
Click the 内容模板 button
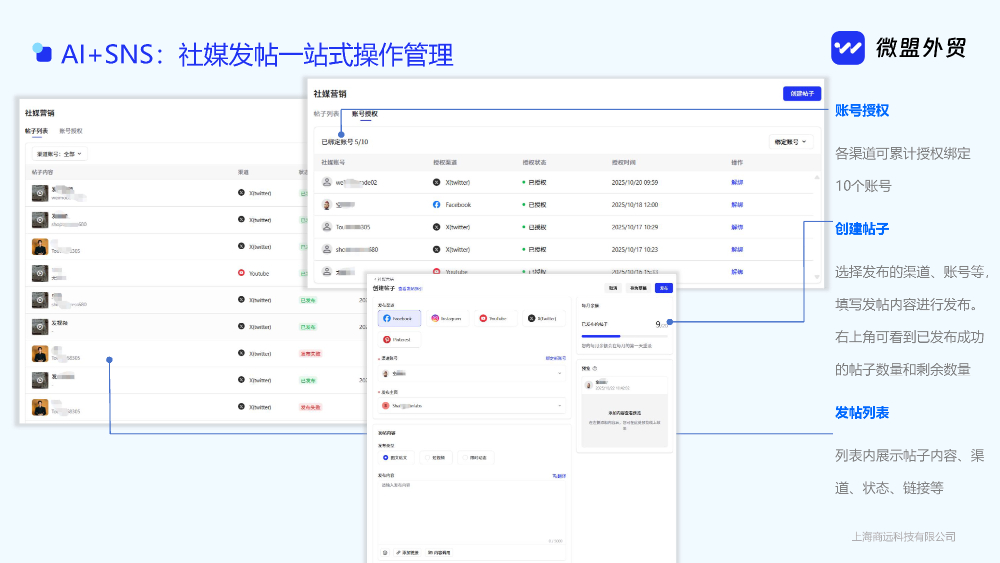(x=439, y=553)
